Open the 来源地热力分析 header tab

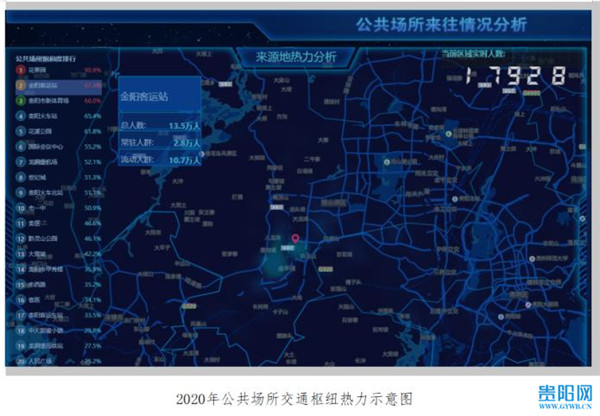[296, 57]
